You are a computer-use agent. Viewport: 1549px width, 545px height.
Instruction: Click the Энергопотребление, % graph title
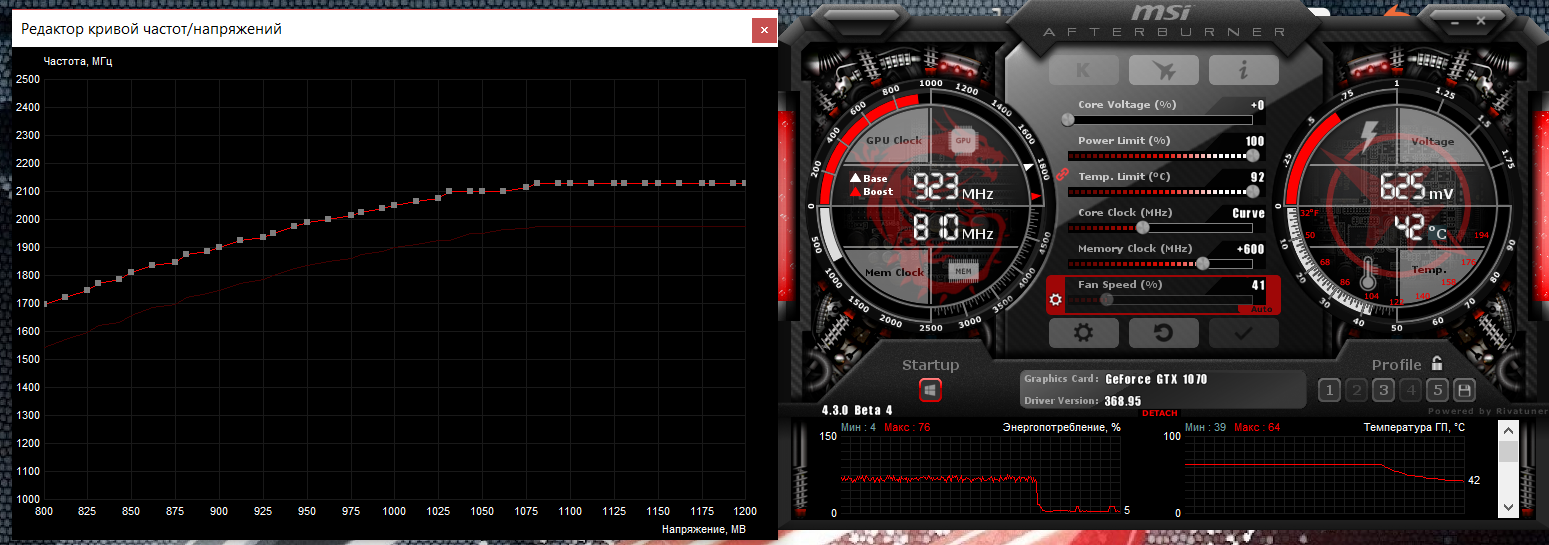tap(1061, 427)
